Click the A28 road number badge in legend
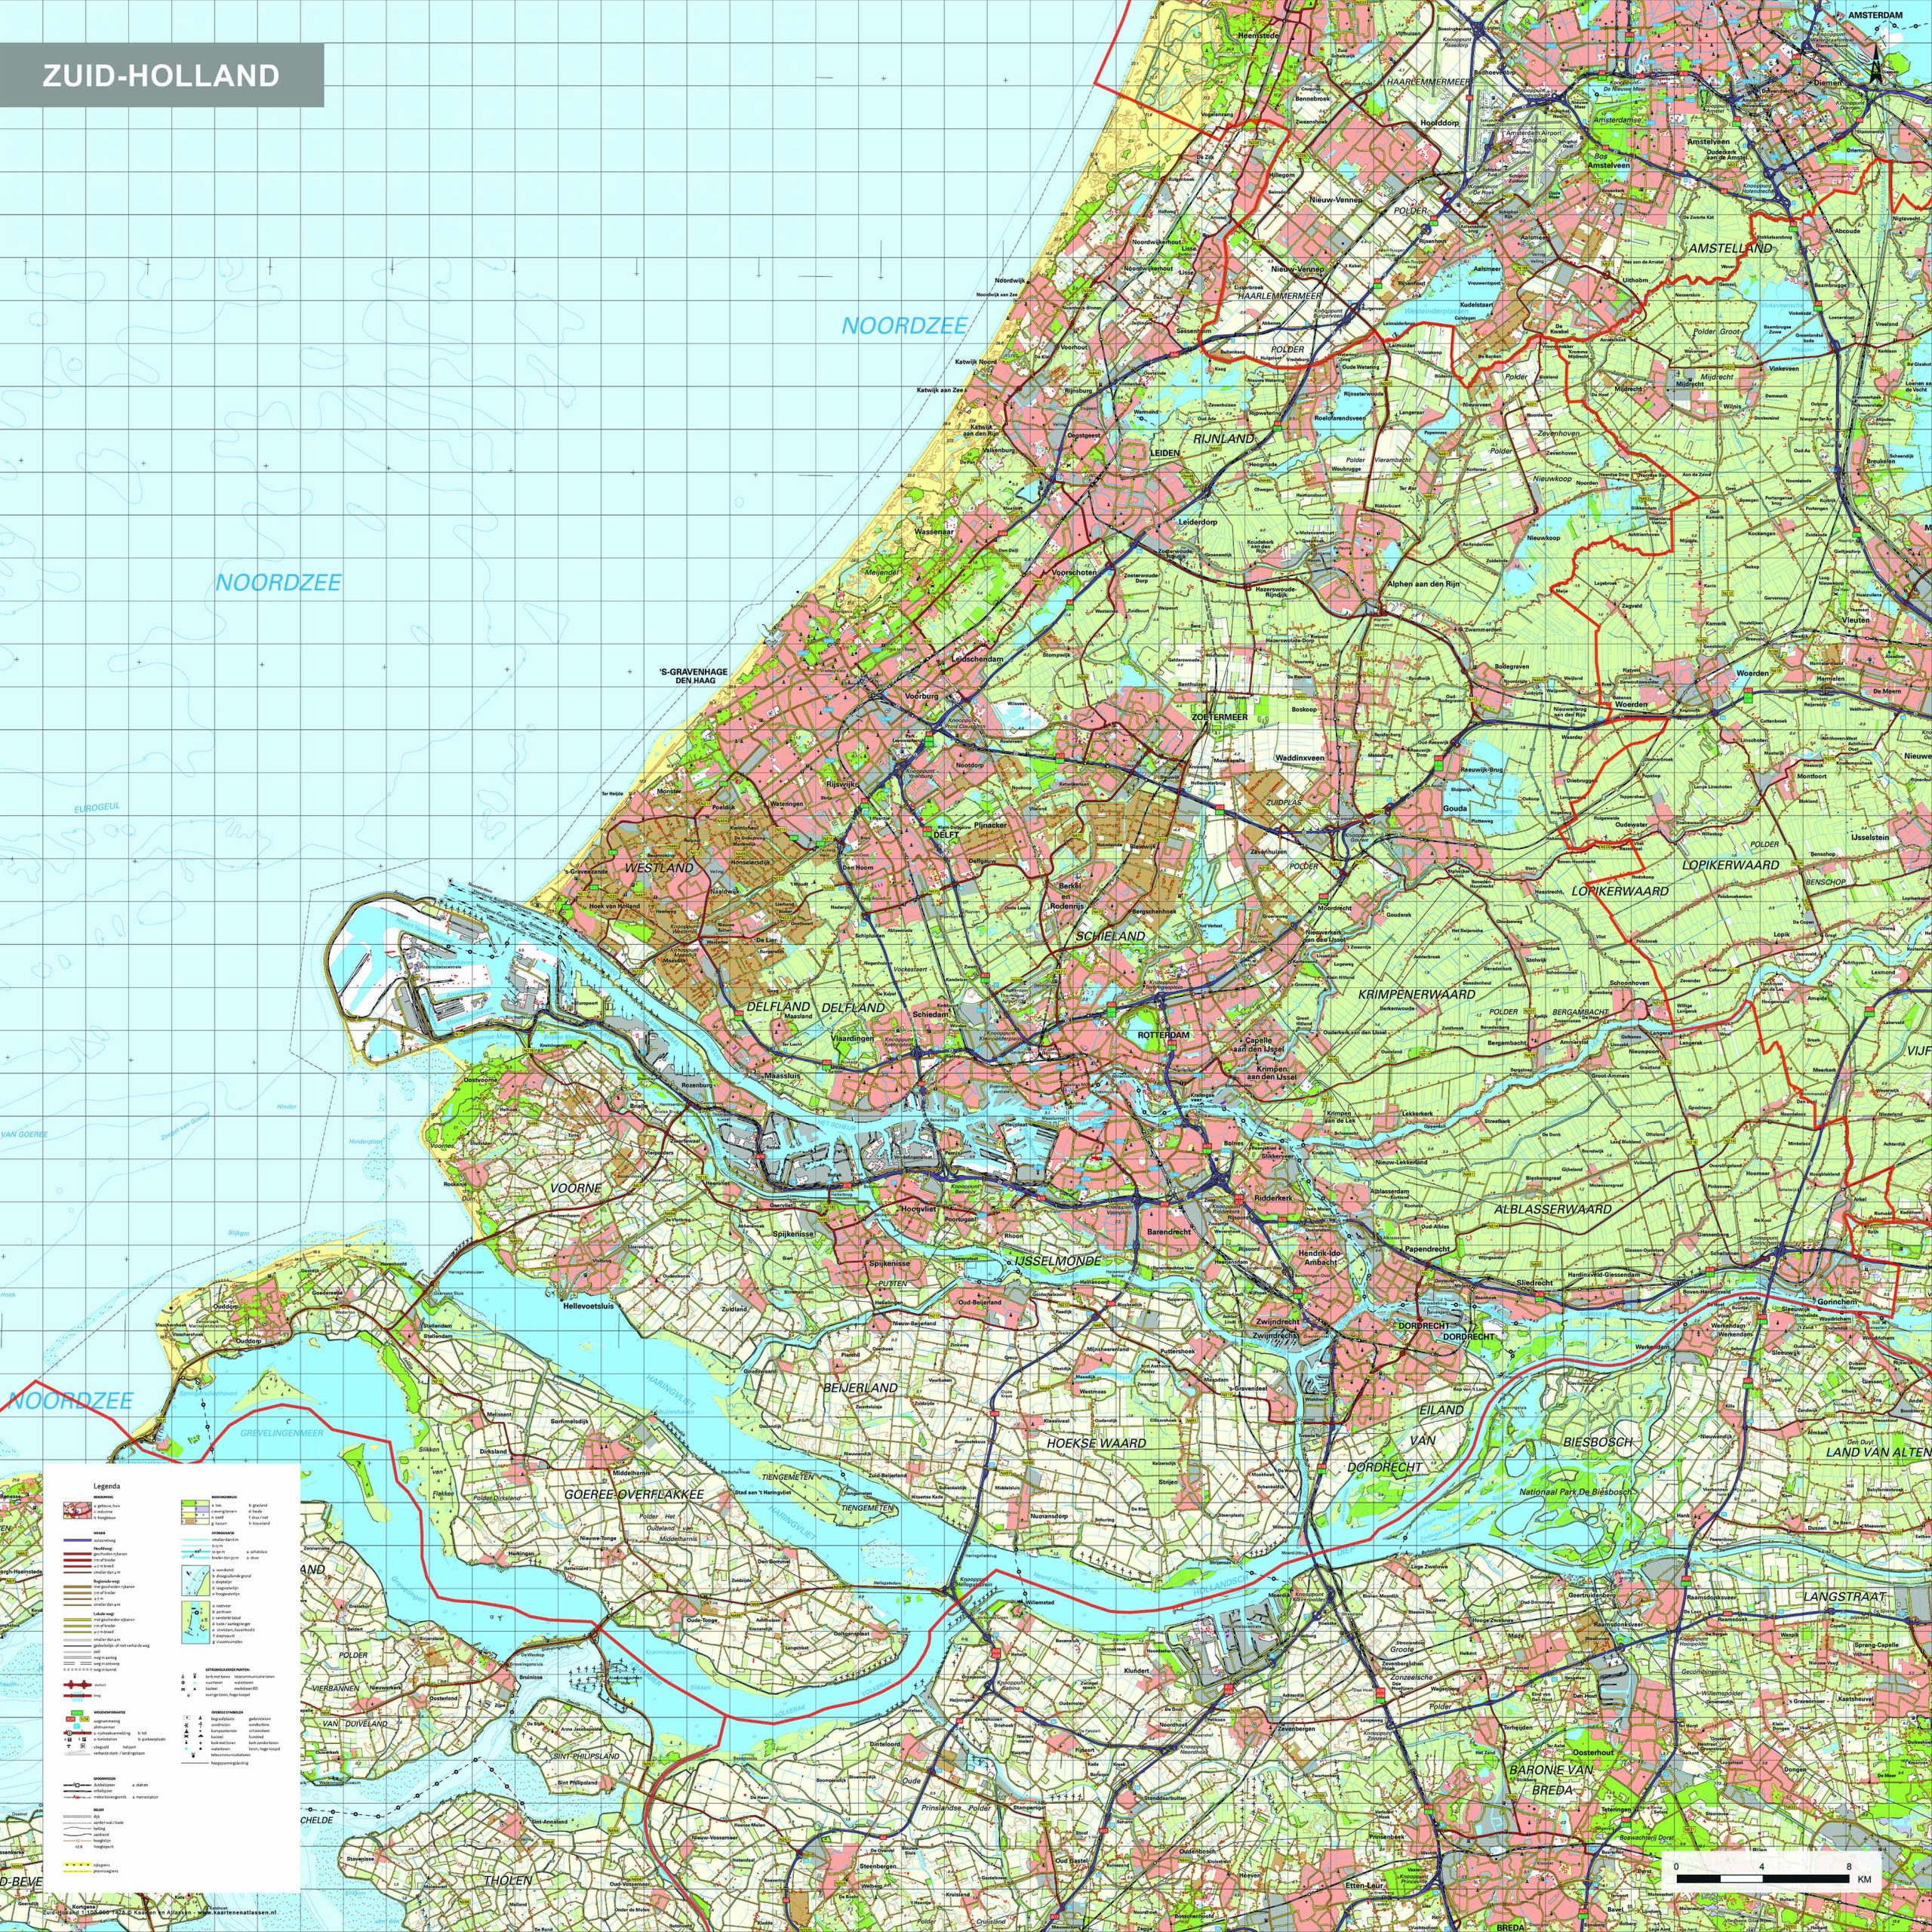Viewport: 1932px width, 1932px height. (70, 1720)
